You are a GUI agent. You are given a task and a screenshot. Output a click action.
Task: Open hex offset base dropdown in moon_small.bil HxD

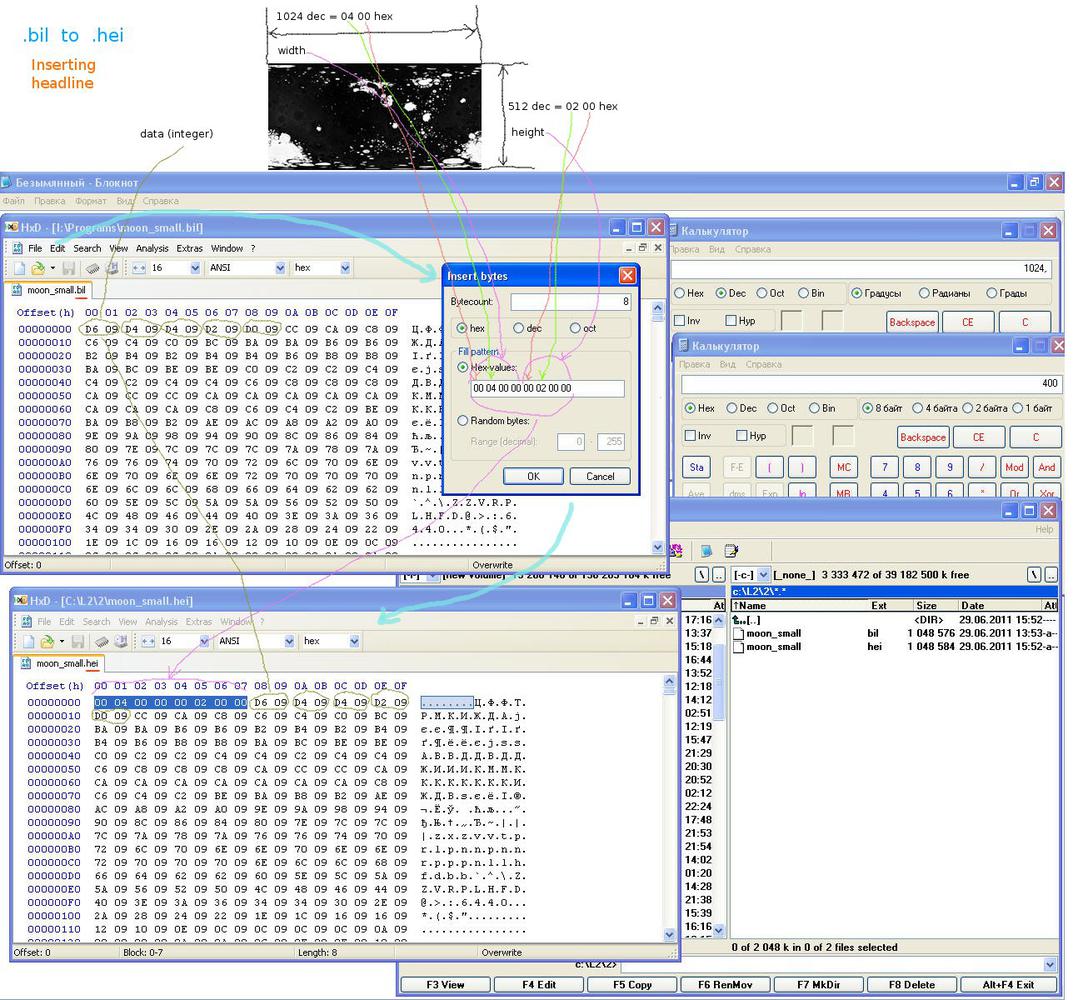click(345, 268)
